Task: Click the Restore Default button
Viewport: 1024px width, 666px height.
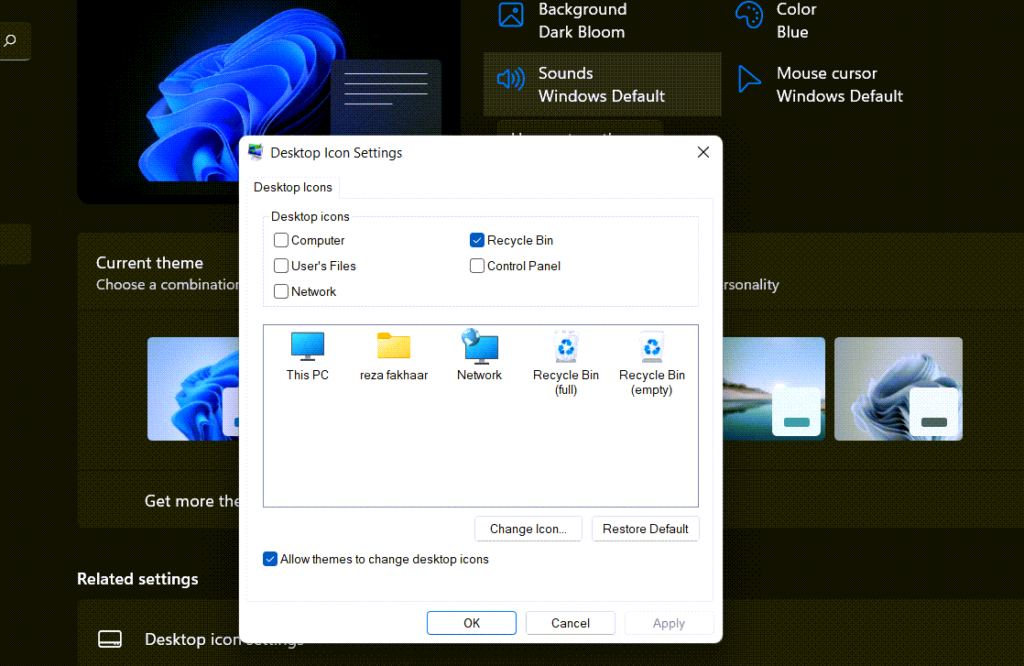Action: [x=645, y=529]
